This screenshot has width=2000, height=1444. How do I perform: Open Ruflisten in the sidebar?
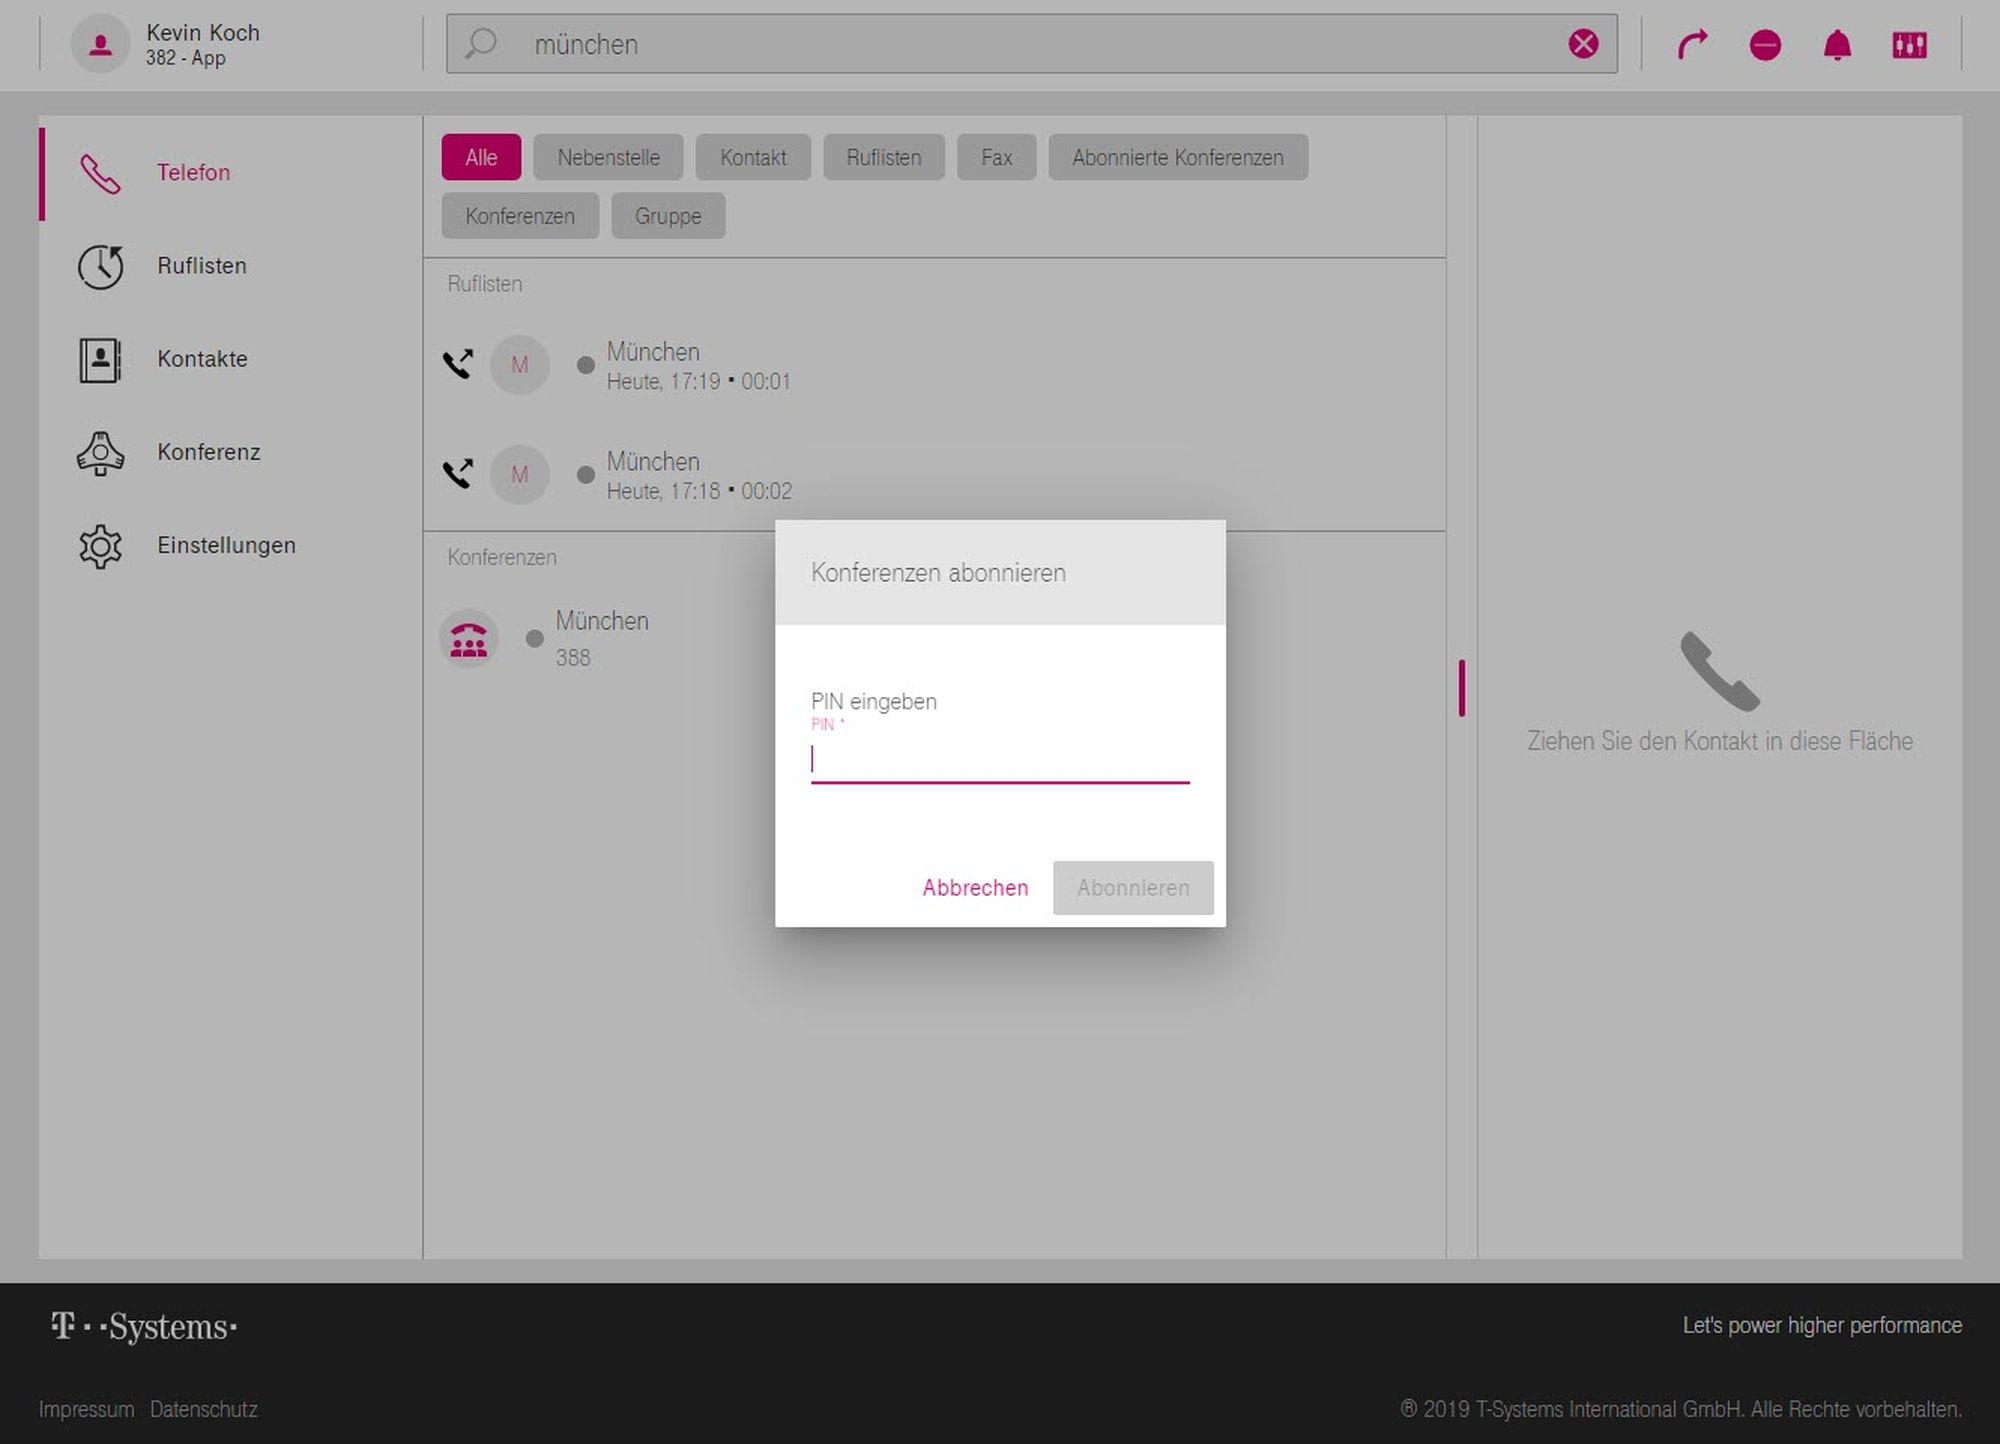point(201,266)
